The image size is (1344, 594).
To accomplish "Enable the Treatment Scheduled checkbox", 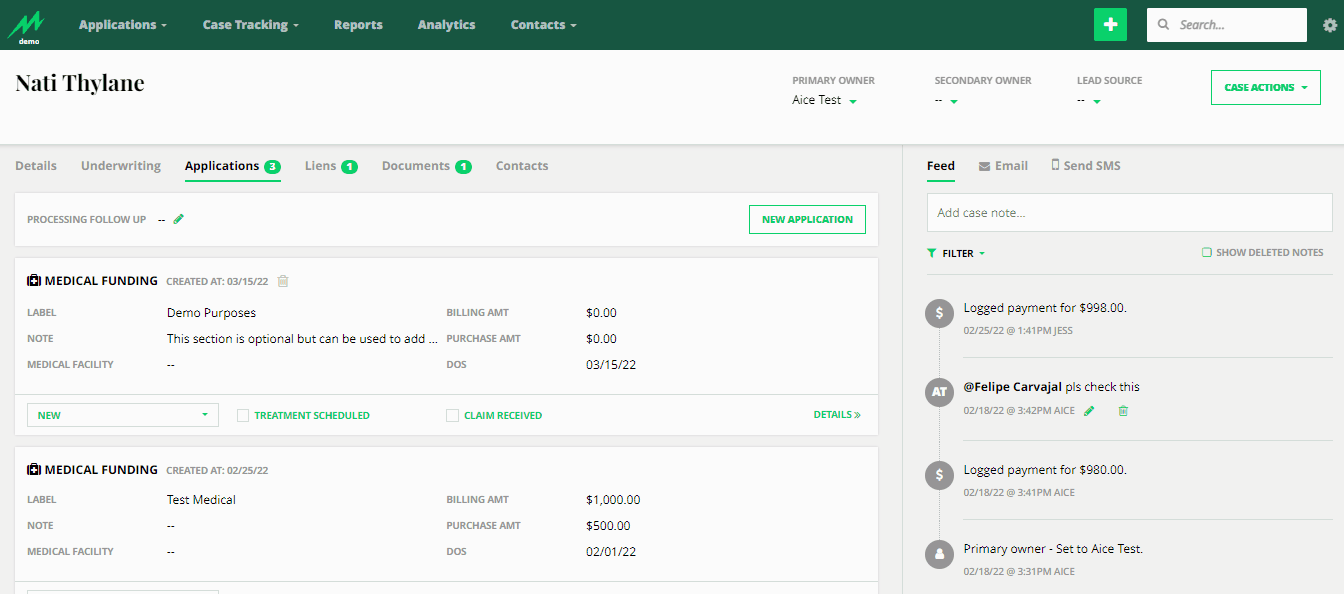I will click(243, 415).
